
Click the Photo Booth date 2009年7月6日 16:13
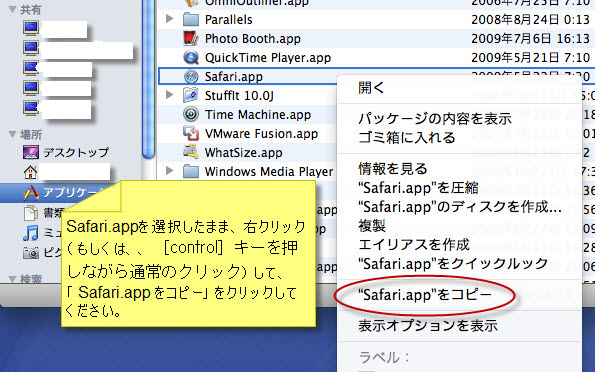[x=530, y=38]
